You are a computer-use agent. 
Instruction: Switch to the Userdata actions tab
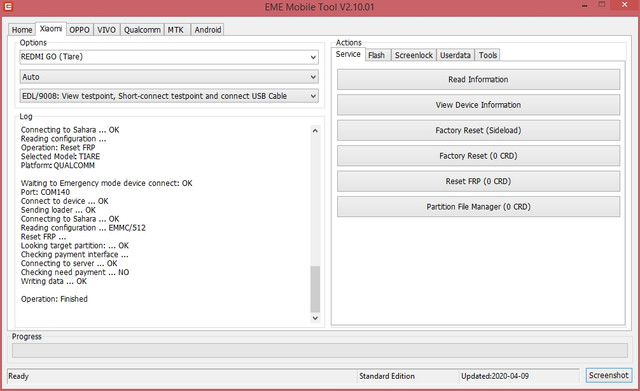point(455,55)
